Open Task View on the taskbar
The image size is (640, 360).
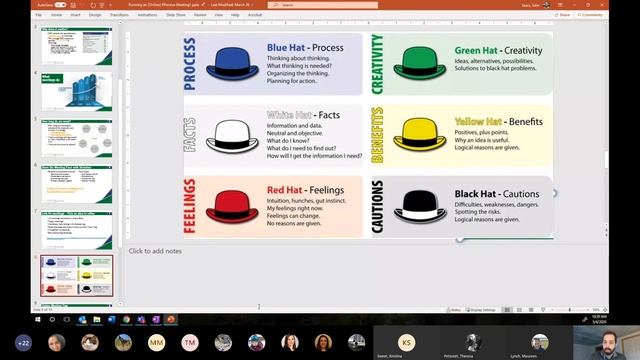coord(67,320)
